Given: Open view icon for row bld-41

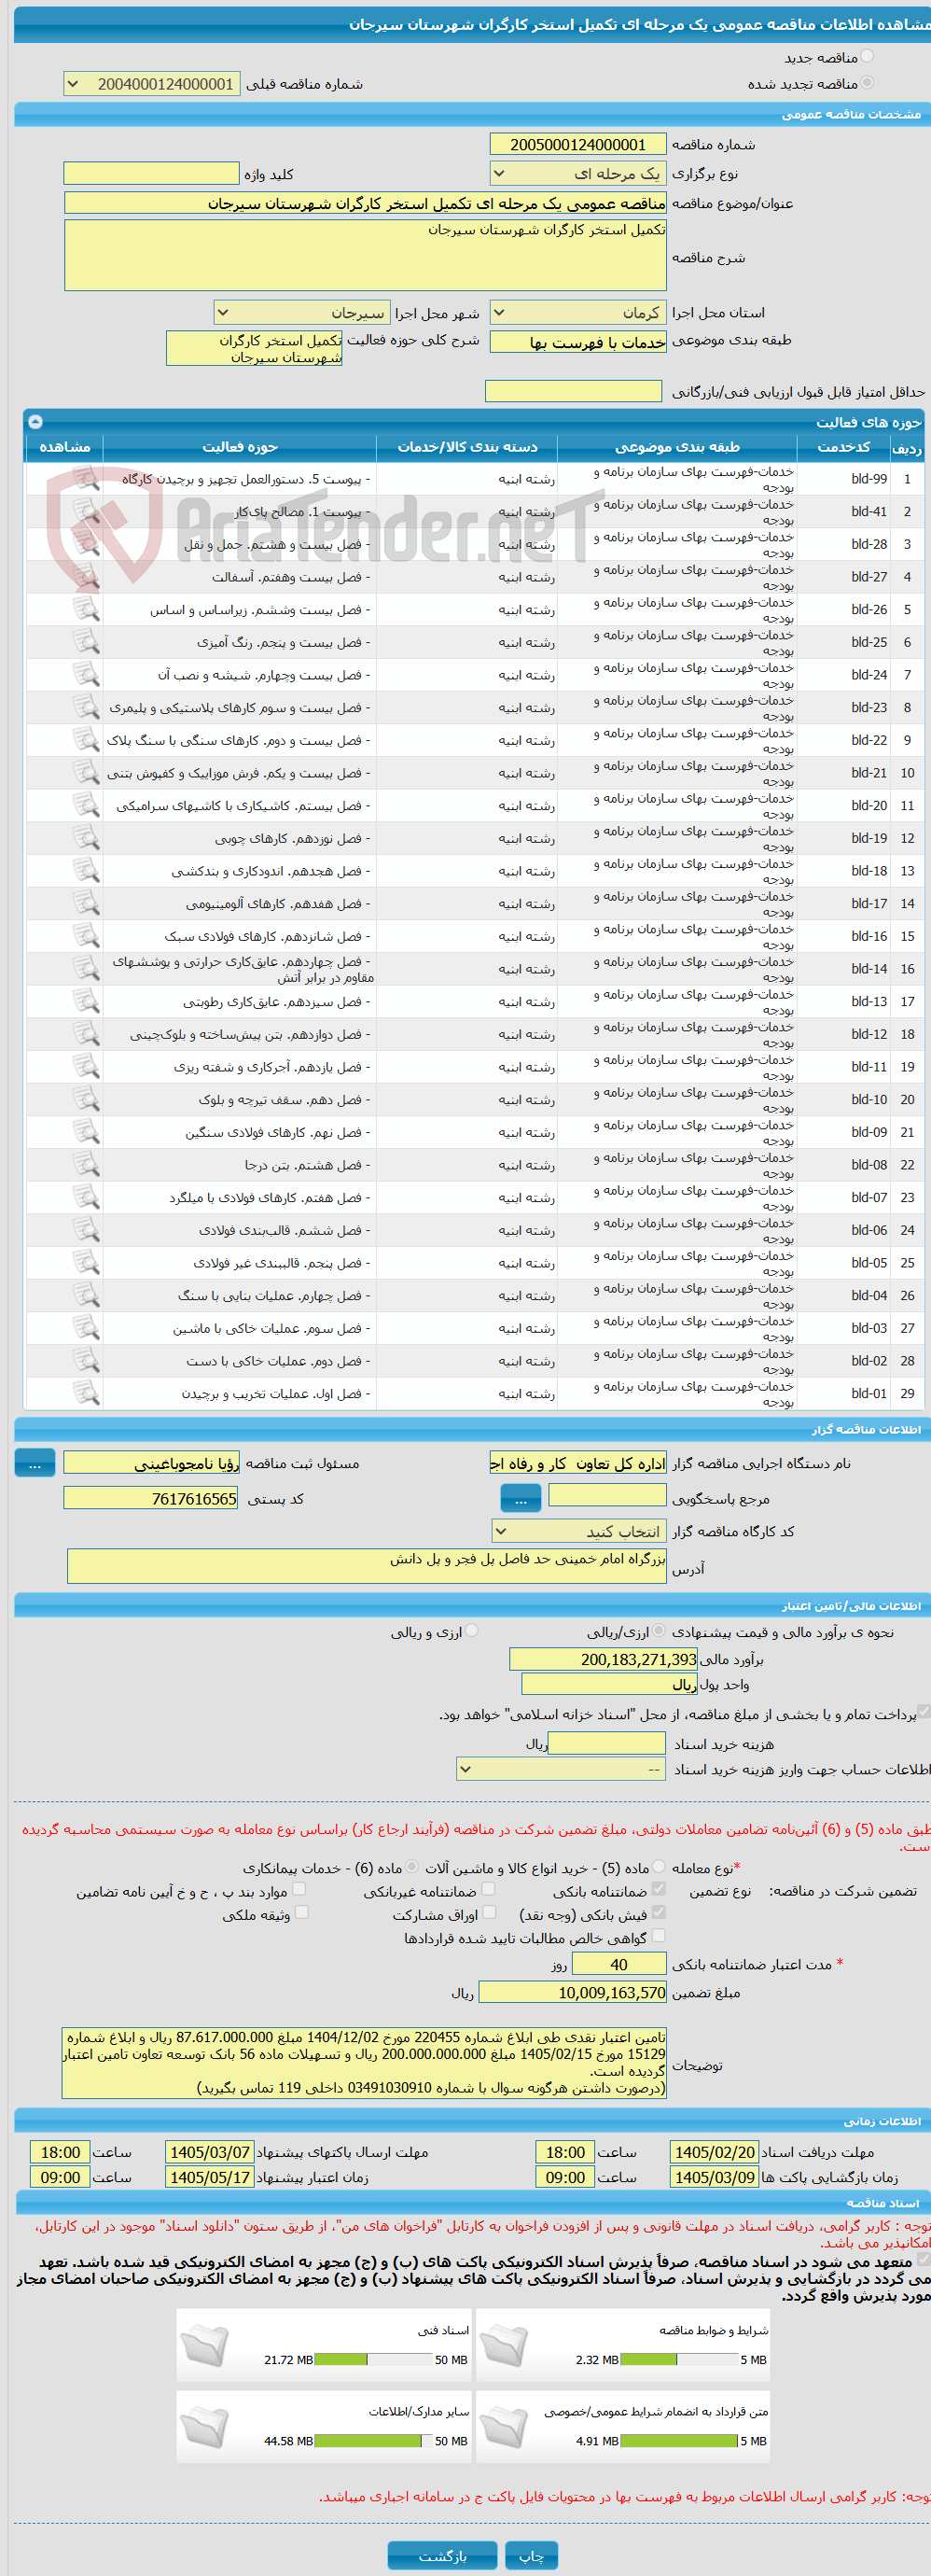Looking at the screenshot, I should click(86, 512).
